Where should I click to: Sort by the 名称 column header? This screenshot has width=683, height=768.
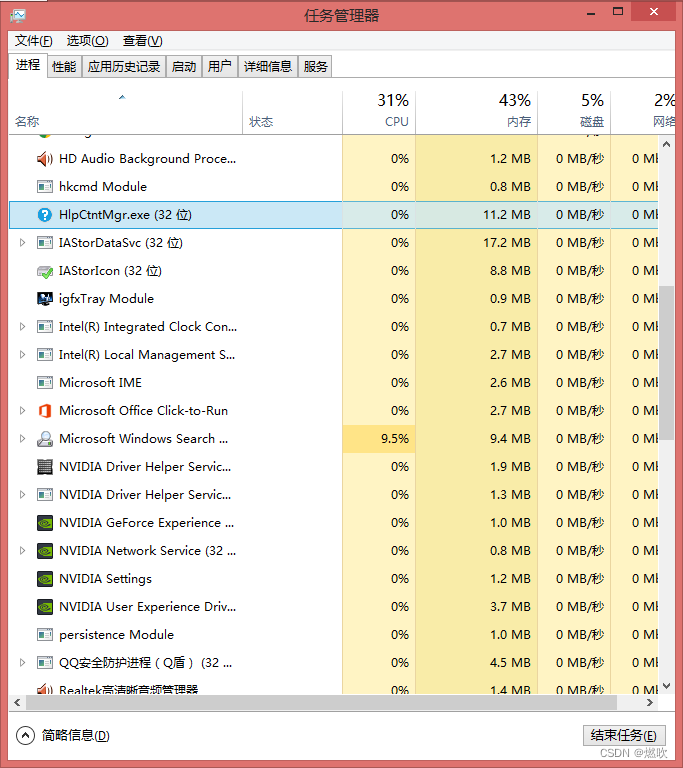point(125,113)
